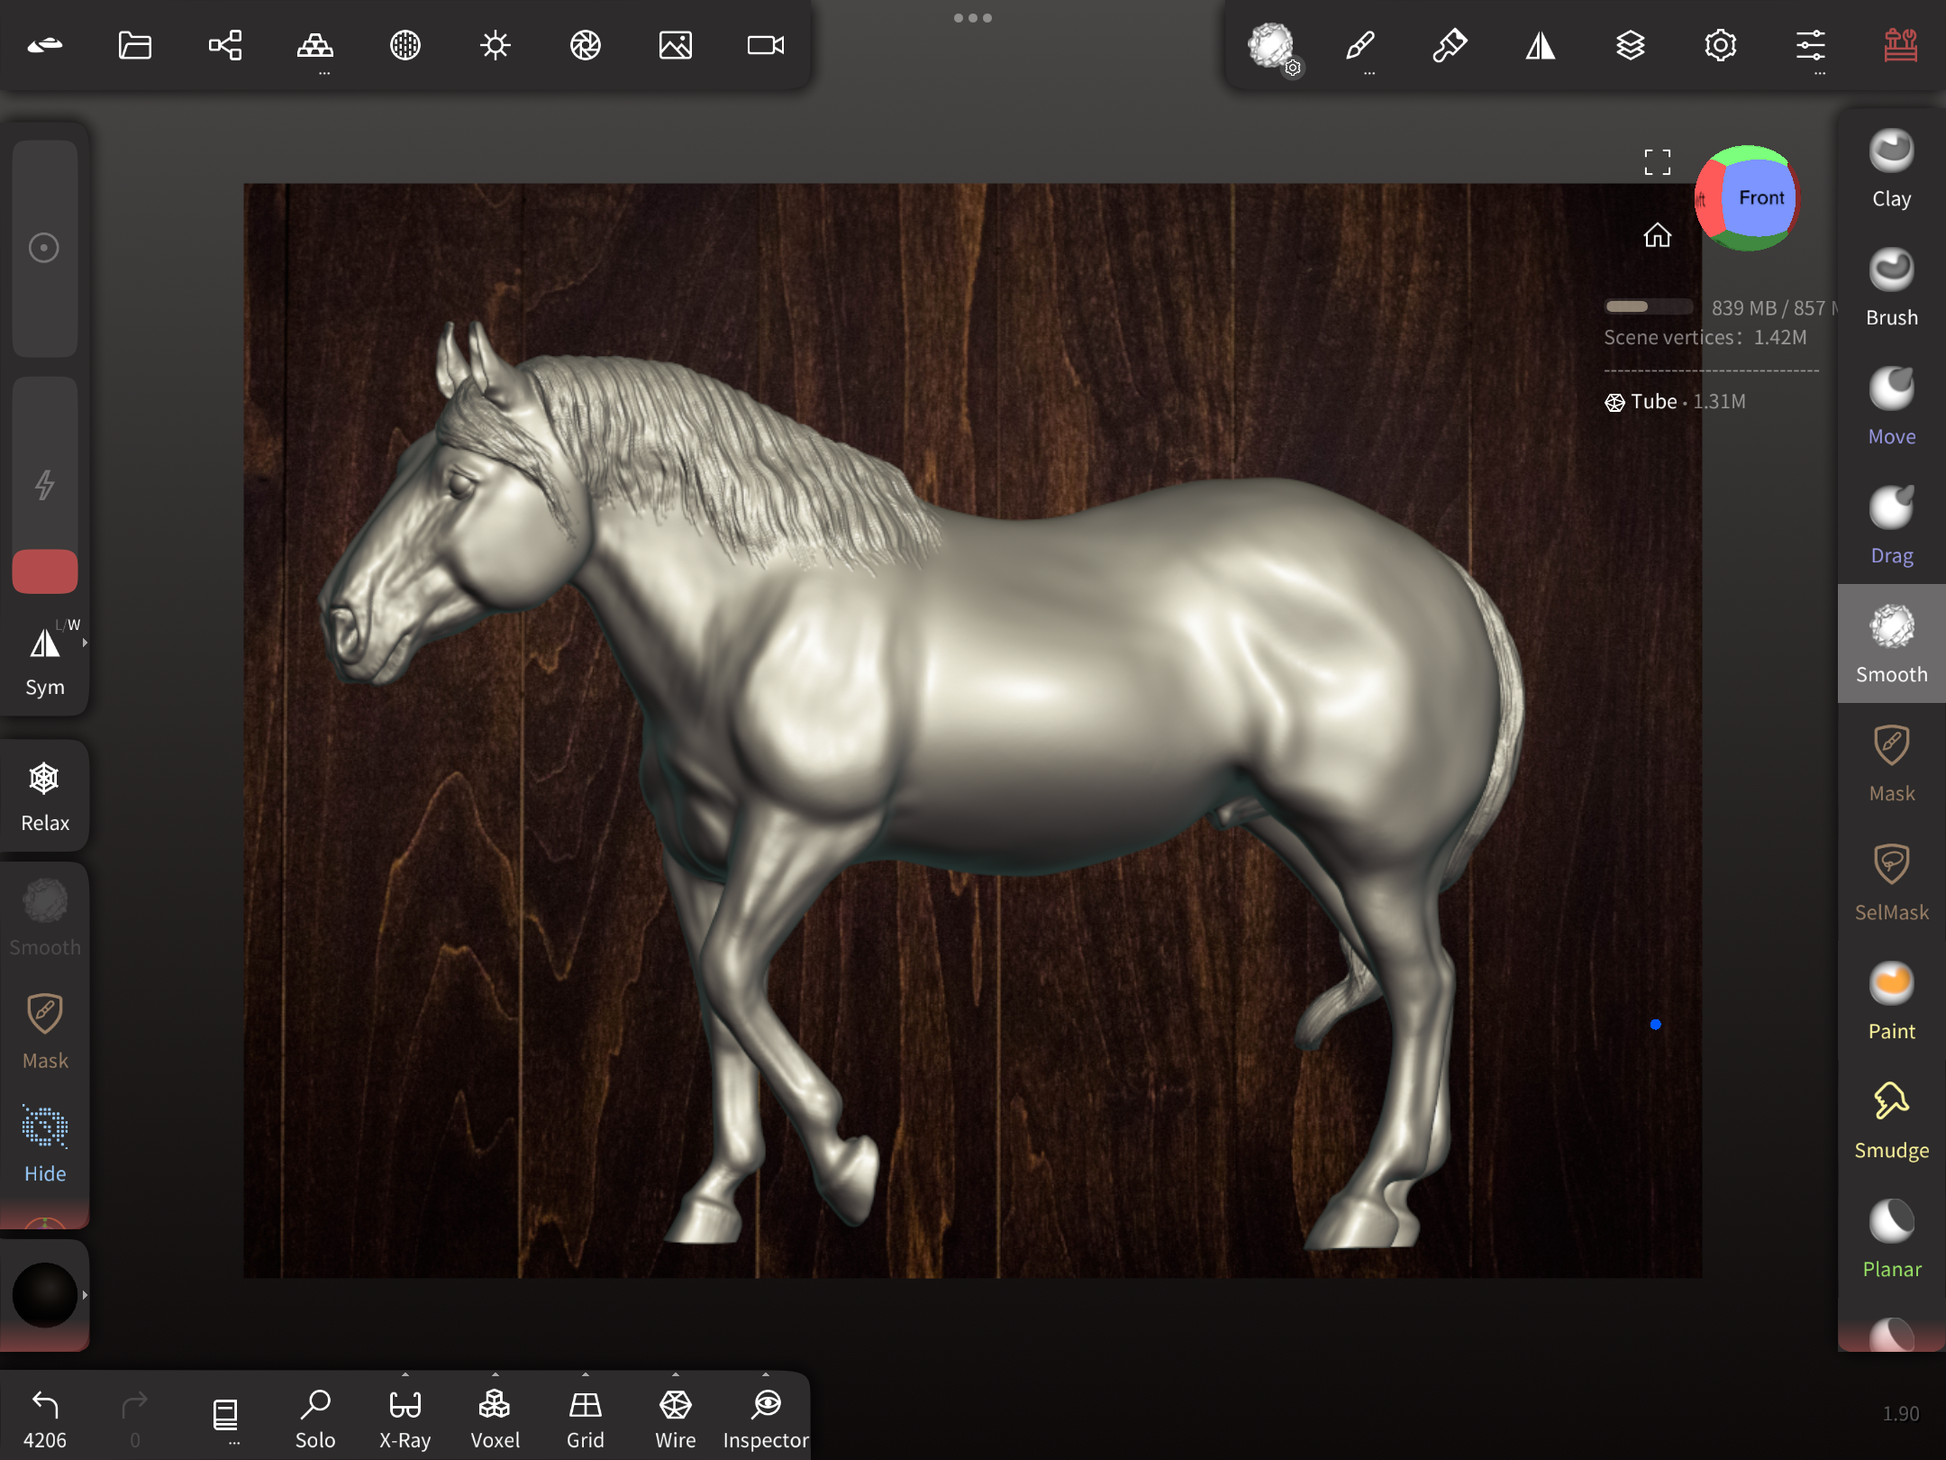Open the lighting sun icon
1946x1460 pixels.
(x=495, y=45)
